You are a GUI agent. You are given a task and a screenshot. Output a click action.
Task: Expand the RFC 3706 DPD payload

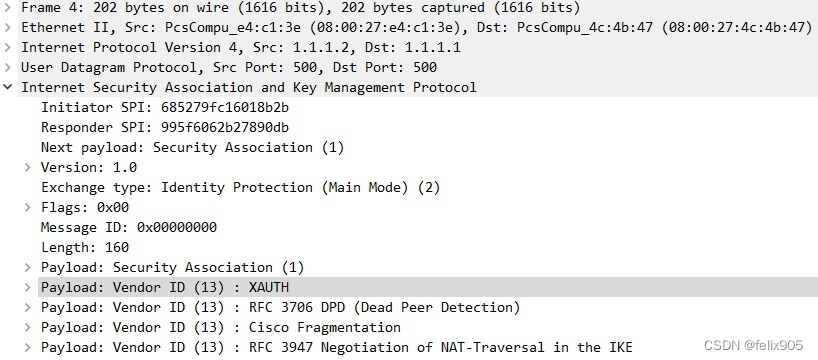[x=28, y=307]
